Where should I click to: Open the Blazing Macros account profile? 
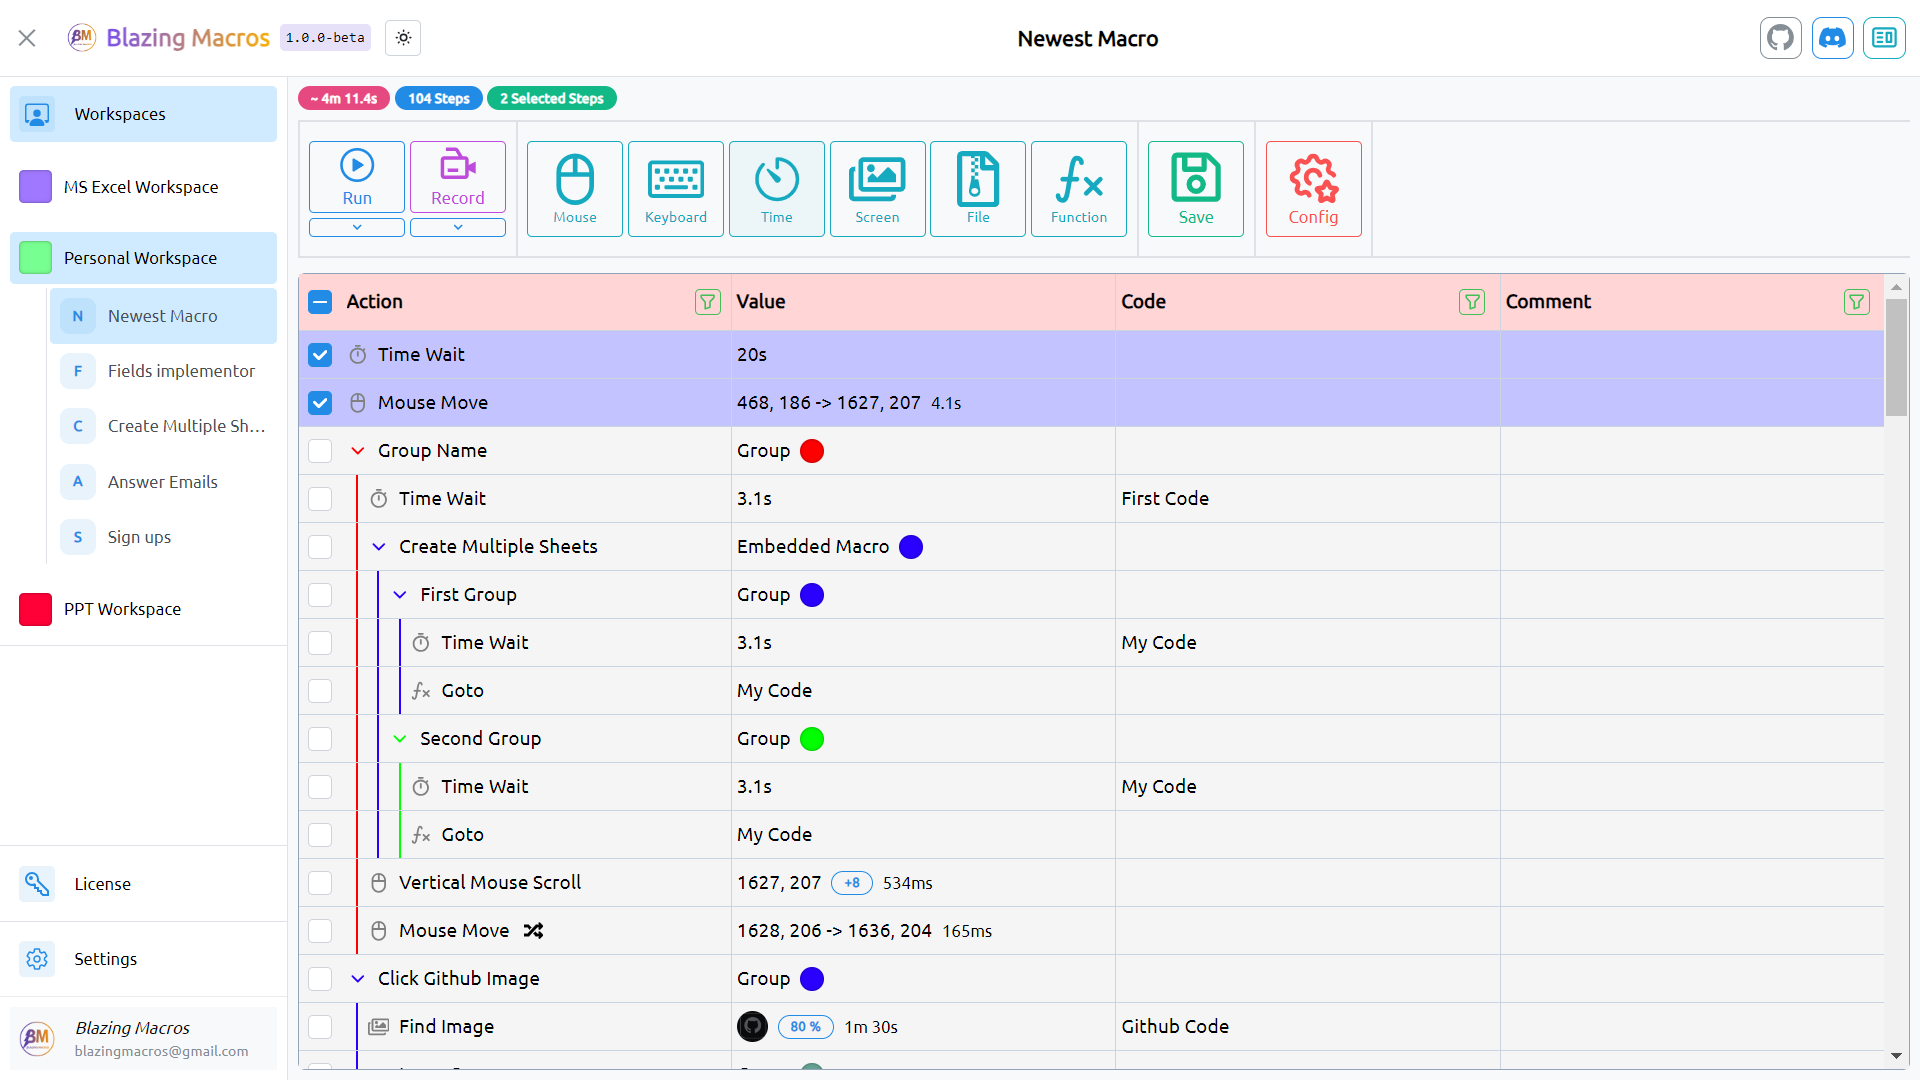[144, 1039]
